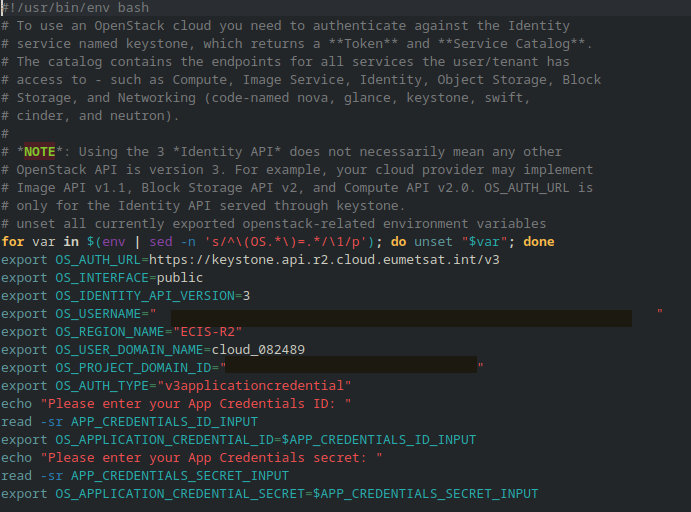Click the OS_INTERFACE variable name
Screen dimensions: 691x512
[x=102, y=278]
